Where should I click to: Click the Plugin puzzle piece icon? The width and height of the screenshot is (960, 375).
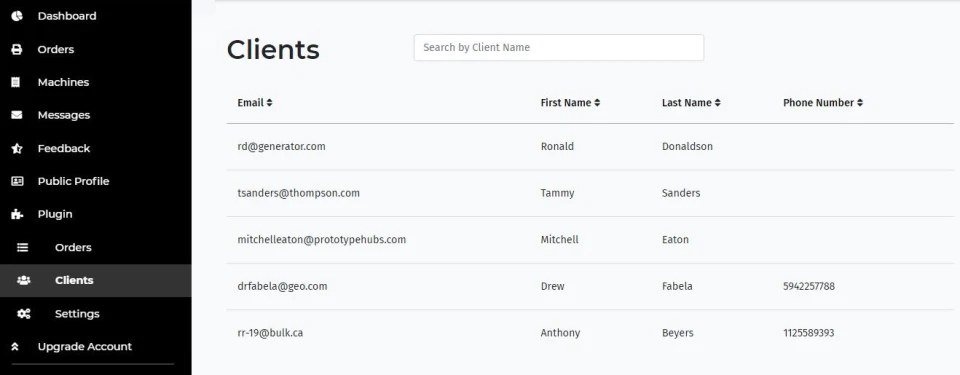point(17,214)
